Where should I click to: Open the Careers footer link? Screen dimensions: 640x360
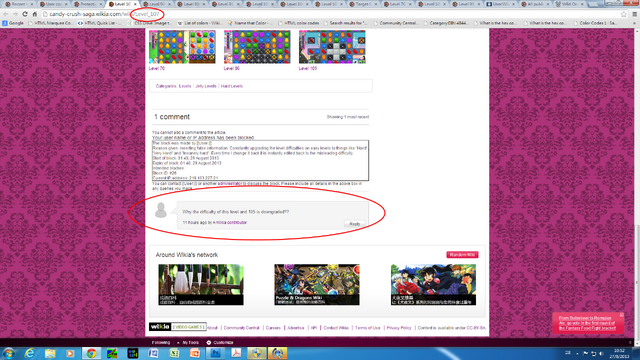(x=273, y=328)
